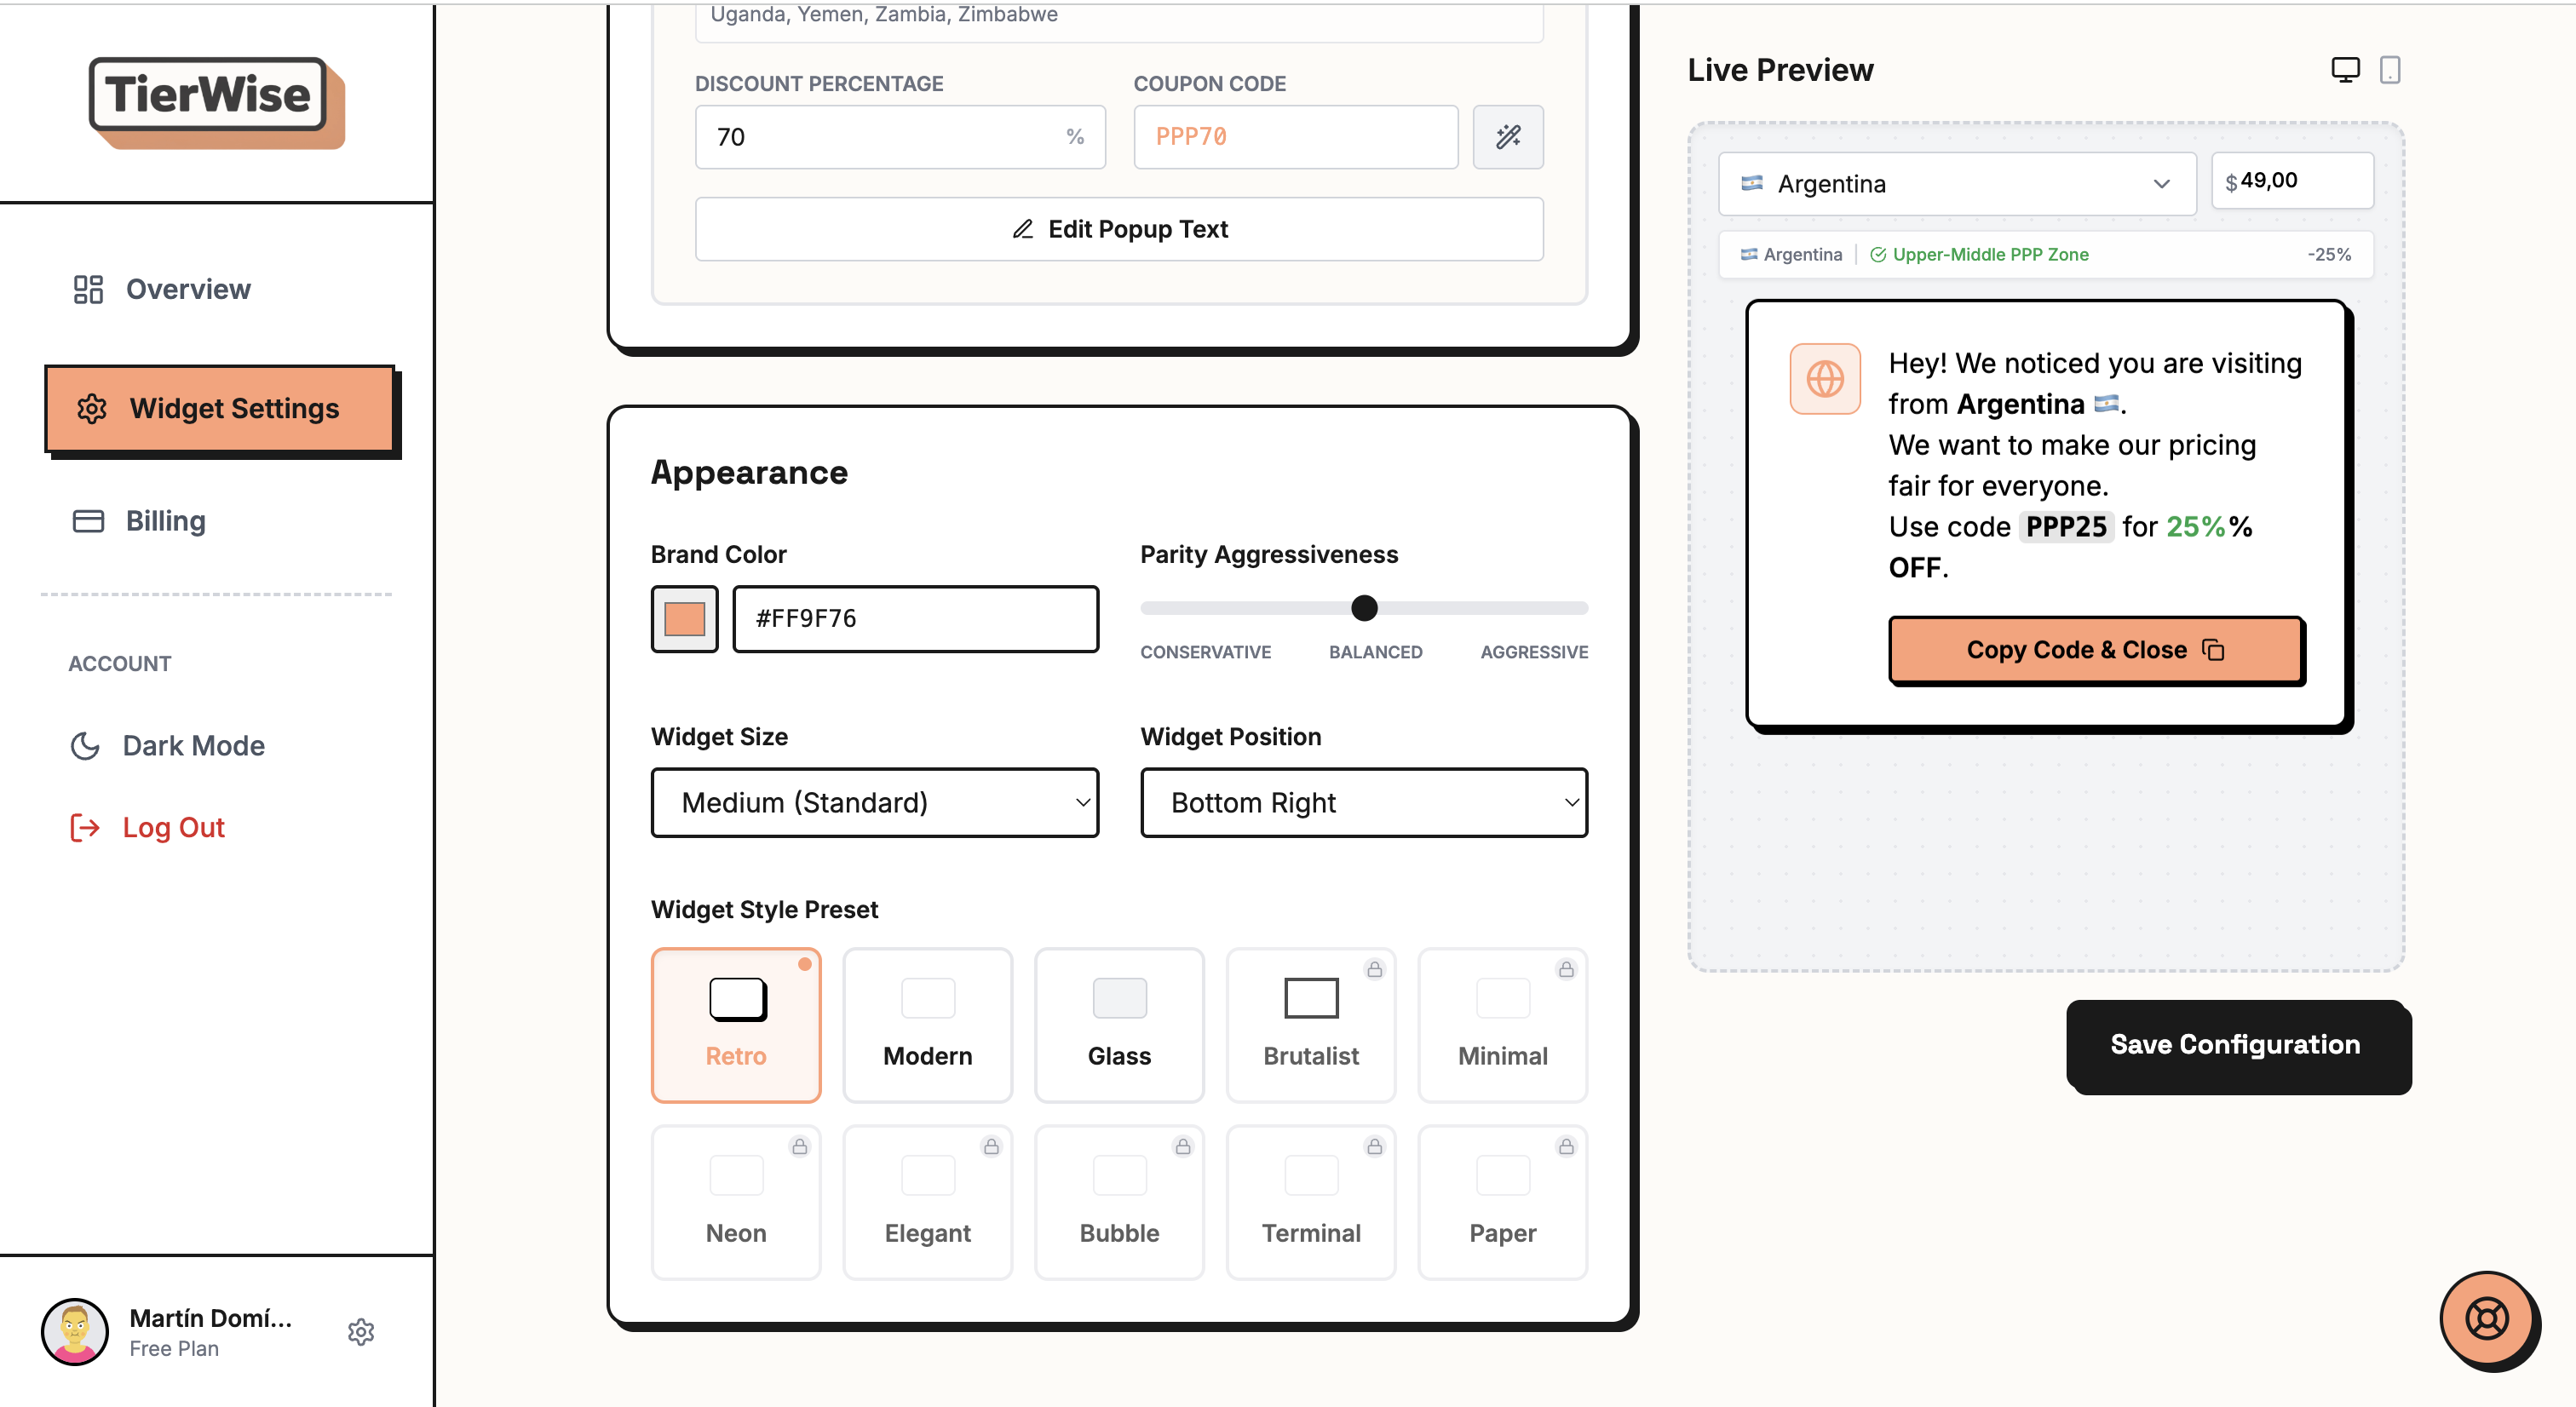2576x1407 pixels.
Task: Open the floating support button bottom right
Action: click(x=2488, y=1320)
